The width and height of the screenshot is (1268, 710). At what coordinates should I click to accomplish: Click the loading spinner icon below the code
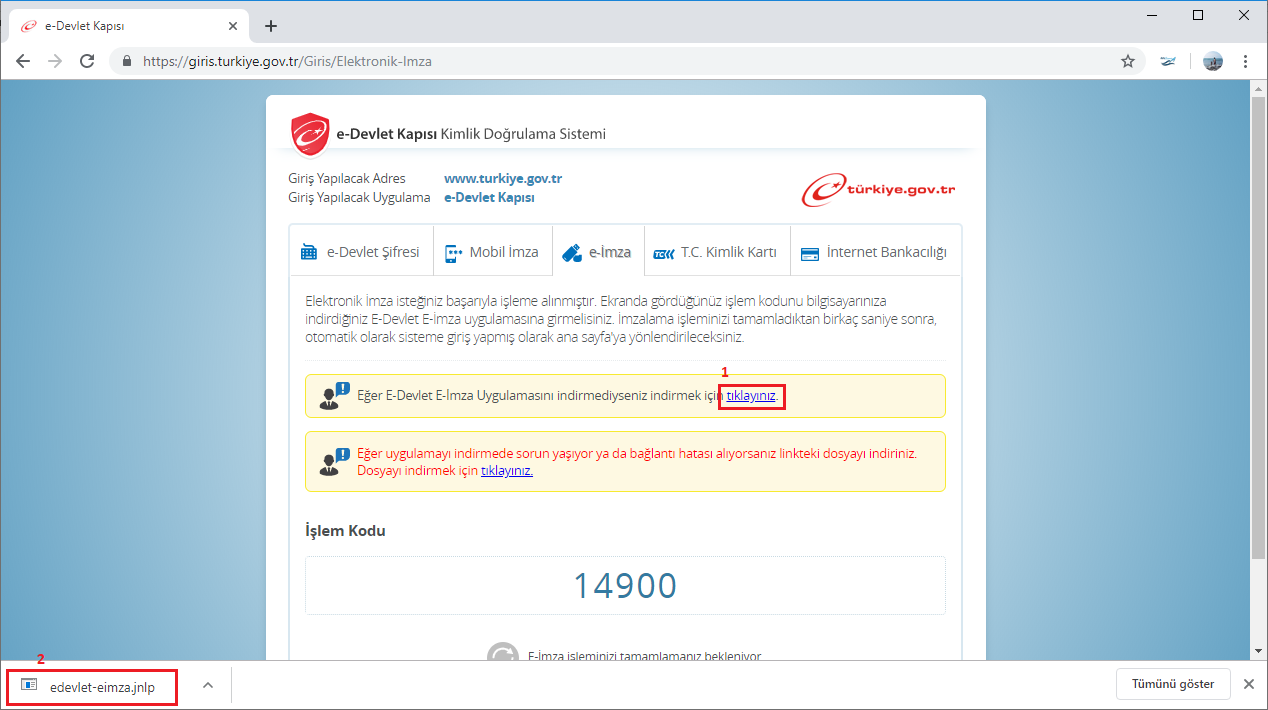pyautogui.click(x=503, y=652)
